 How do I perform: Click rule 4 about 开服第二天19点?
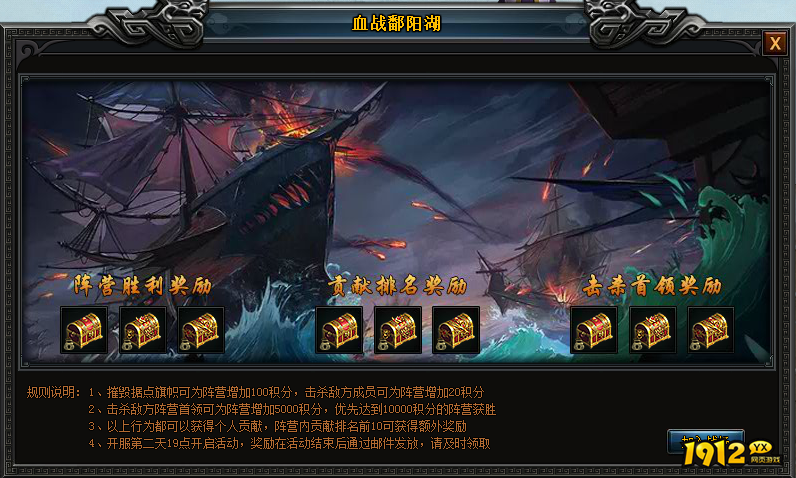pyautogui.click(x=289, y=443)
